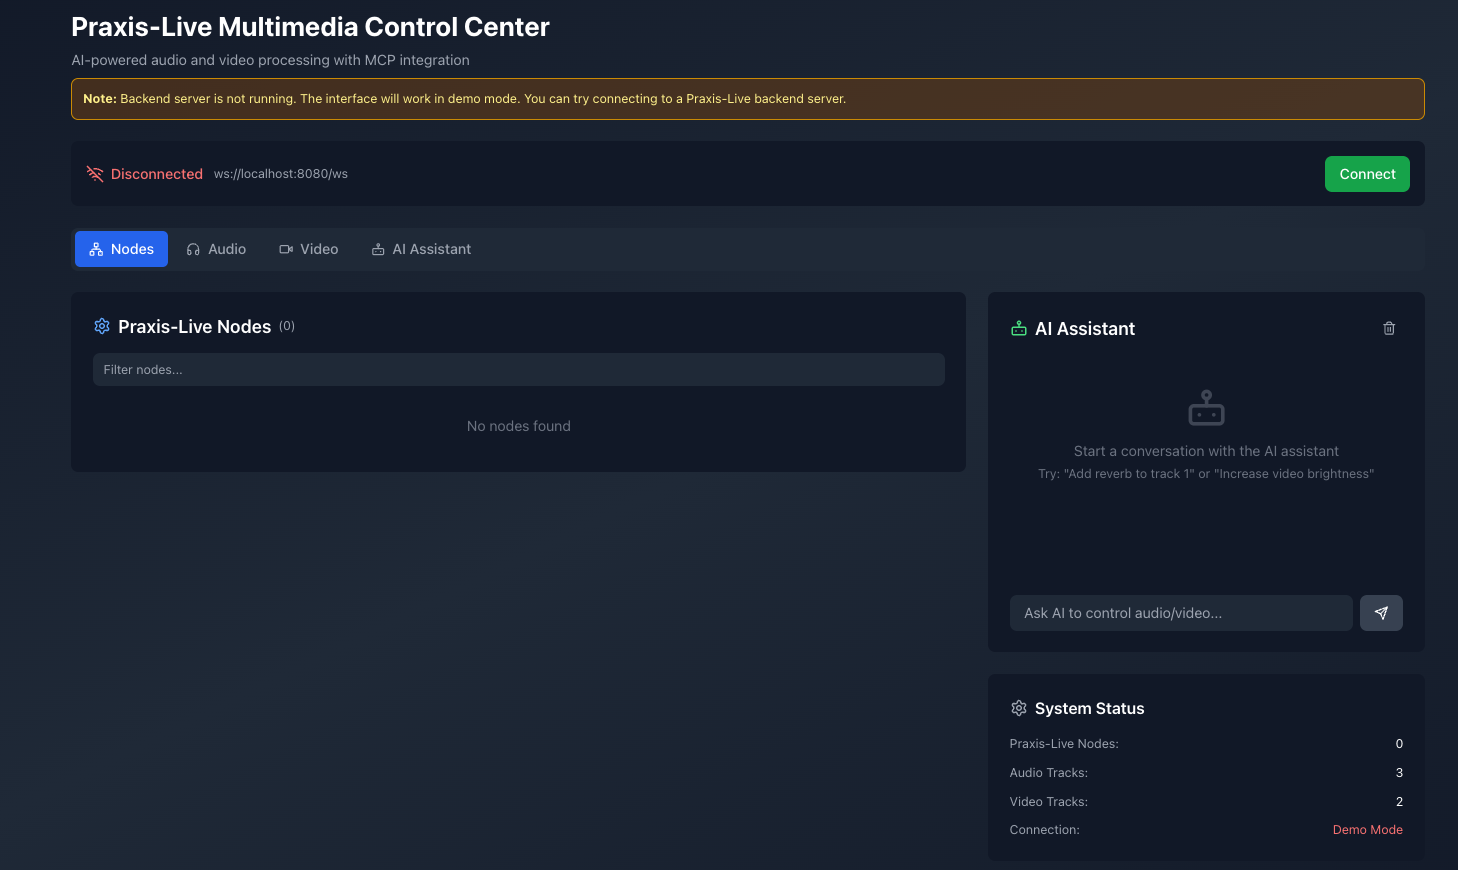Click the gear icon beside System Status
The width and height of the screenshot is (1458, 870).
tap(1019, 708)
